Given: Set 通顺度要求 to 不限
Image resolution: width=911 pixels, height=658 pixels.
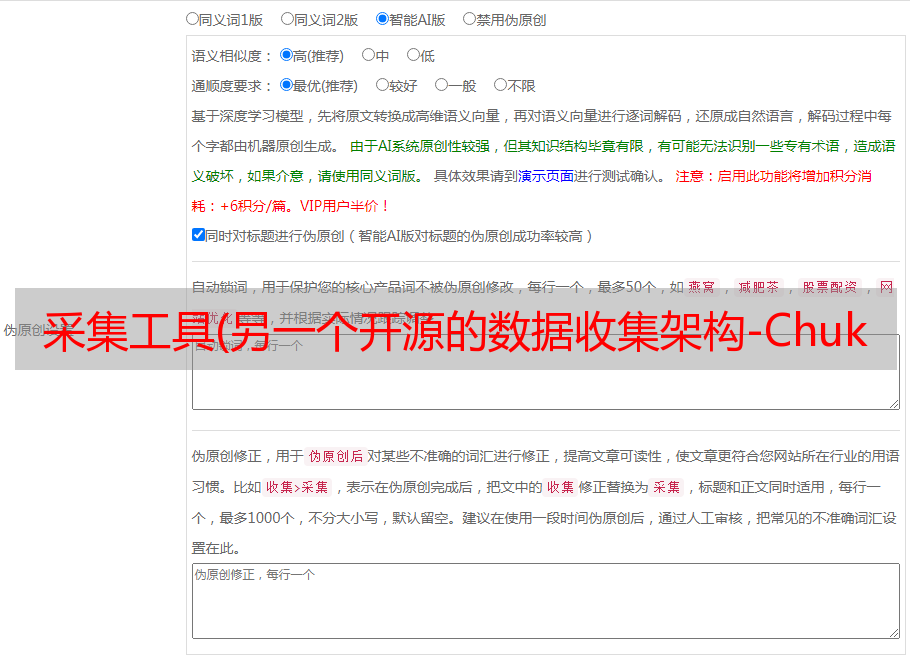Looking at the screenshot, I should click(500, 85).
